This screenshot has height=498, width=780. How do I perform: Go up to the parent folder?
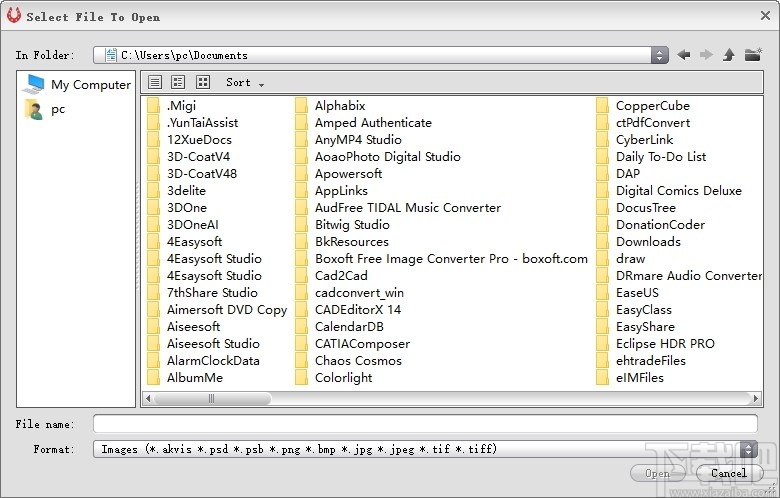click(729, 55)
